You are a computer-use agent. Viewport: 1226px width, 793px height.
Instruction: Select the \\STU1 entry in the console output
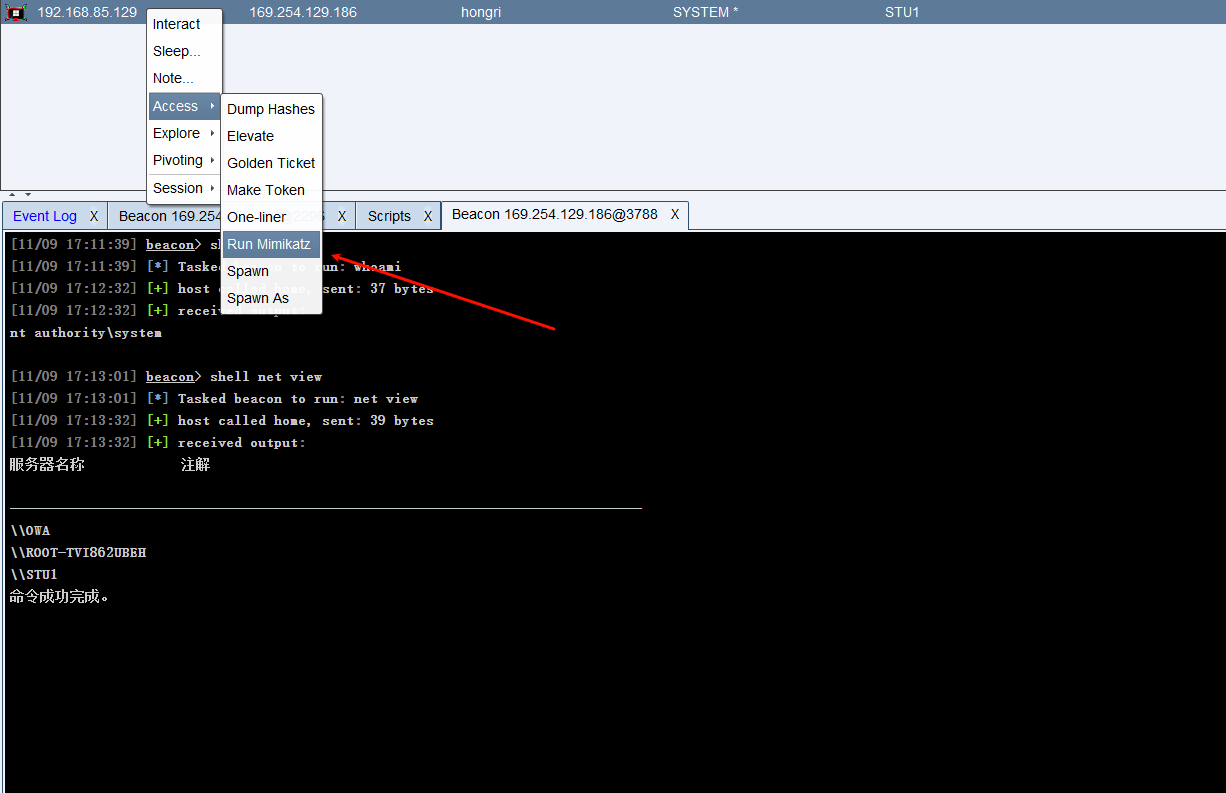point(34,575)
